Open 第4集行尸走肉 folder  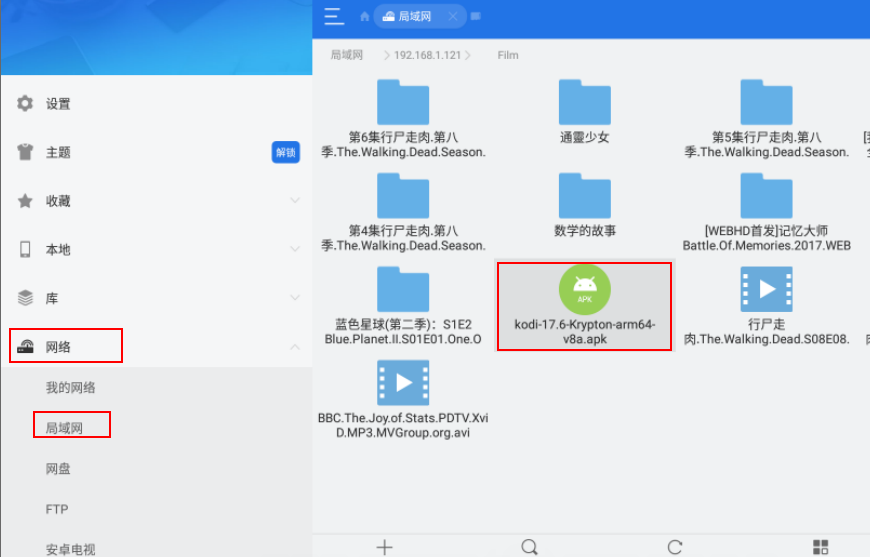[403, 196]
